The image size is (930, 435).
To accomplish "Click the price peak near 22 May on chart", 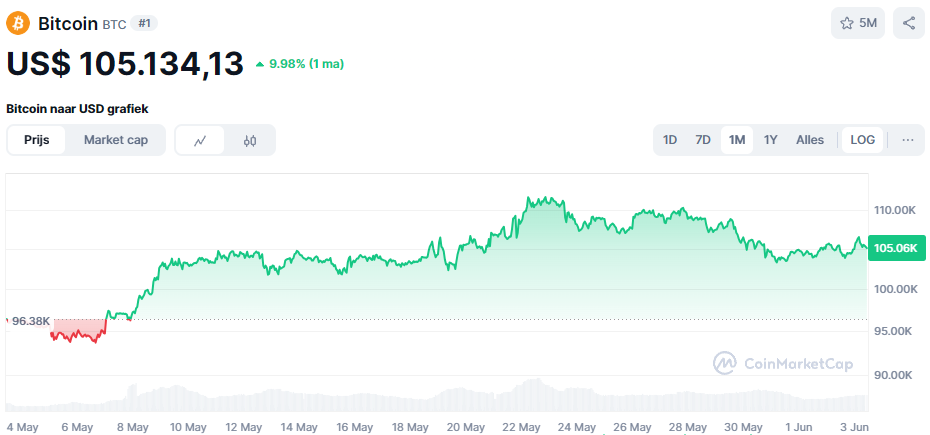I will point(528,198).
